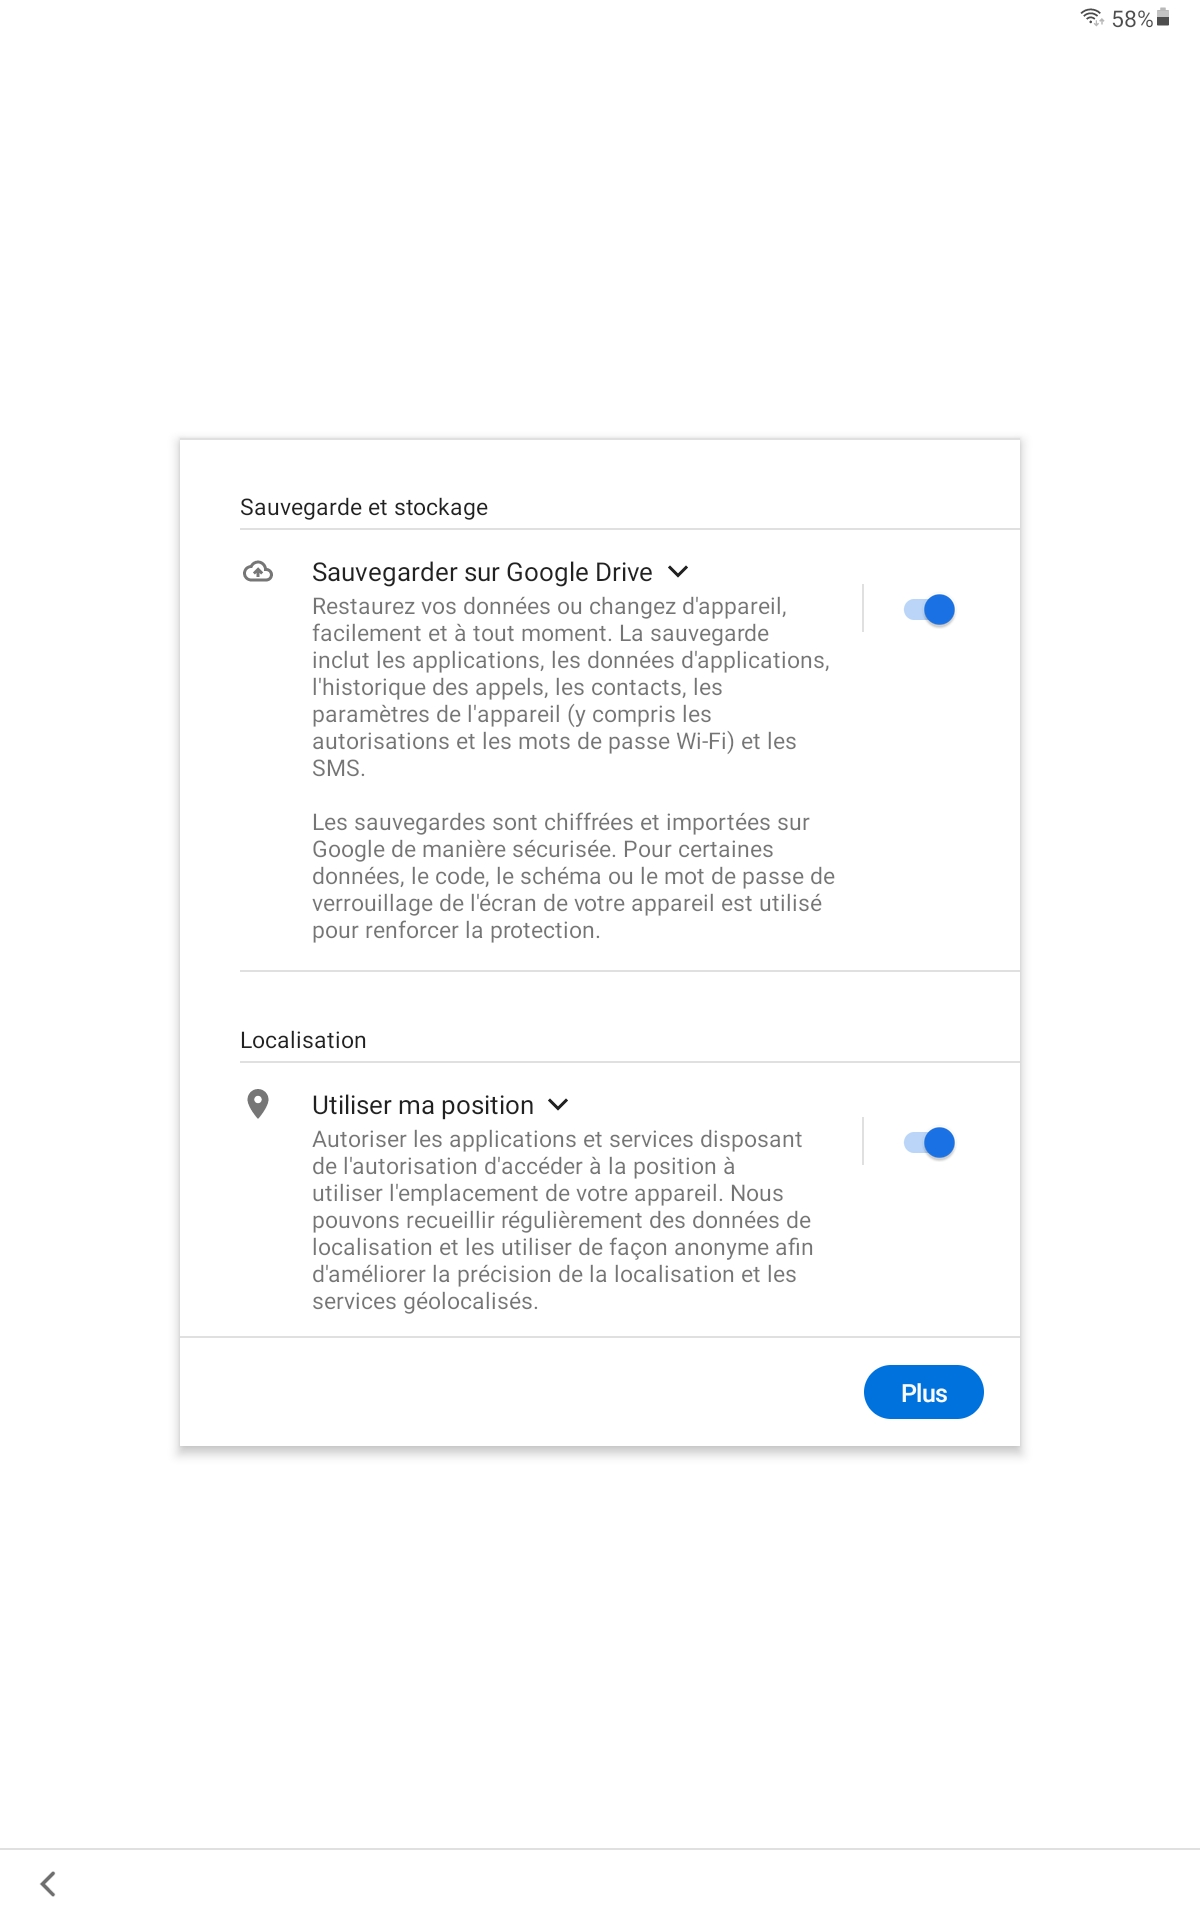This screenshot has width=1200, height=1920.
Task: Expand Sauvegarder sur Google Drive chevron
Action: [x=679, y=572]
